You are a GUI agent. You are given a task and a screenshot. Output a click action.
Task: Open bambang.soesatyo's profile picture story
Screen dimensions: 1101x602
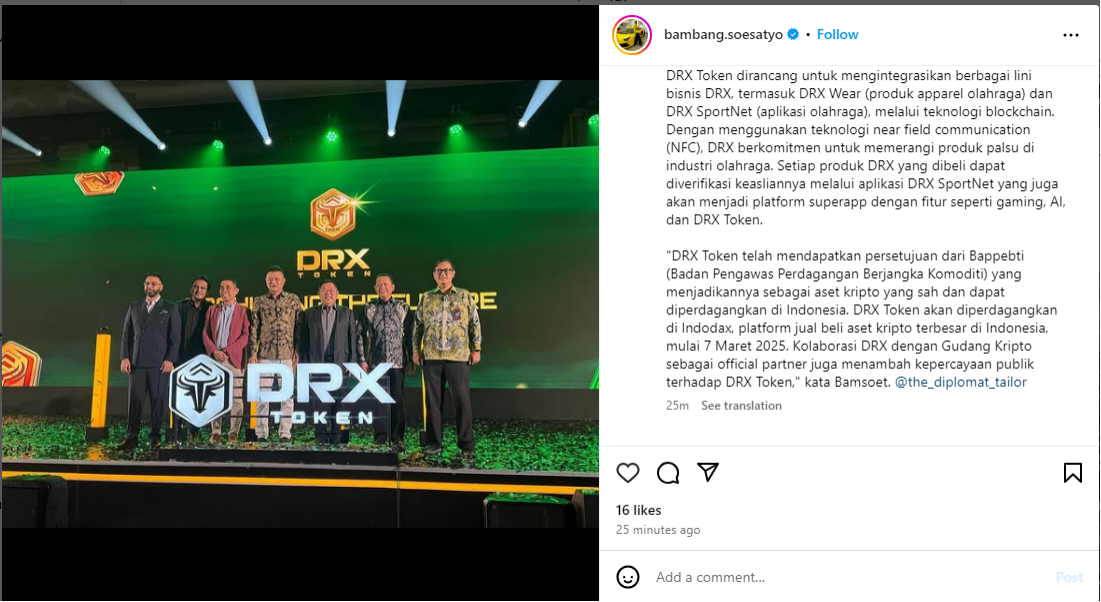pos(632,34)
